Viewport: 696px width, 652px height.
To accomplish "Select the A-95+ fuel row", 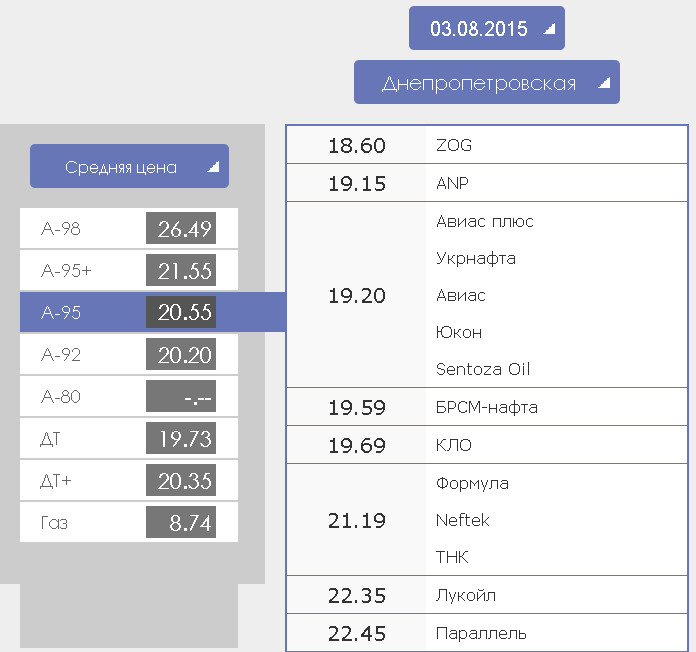I will [x=129, y=270].
